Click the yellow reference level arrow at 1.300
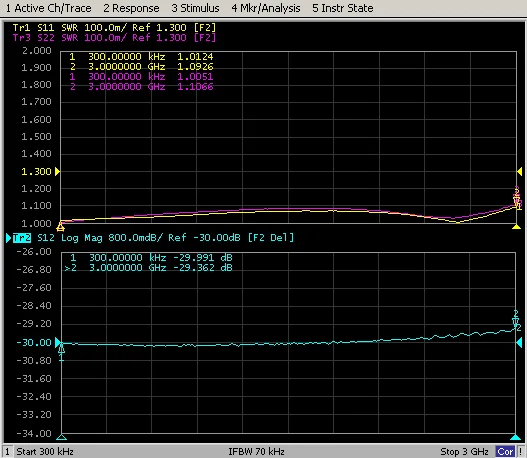 click(x=57, y=172)
